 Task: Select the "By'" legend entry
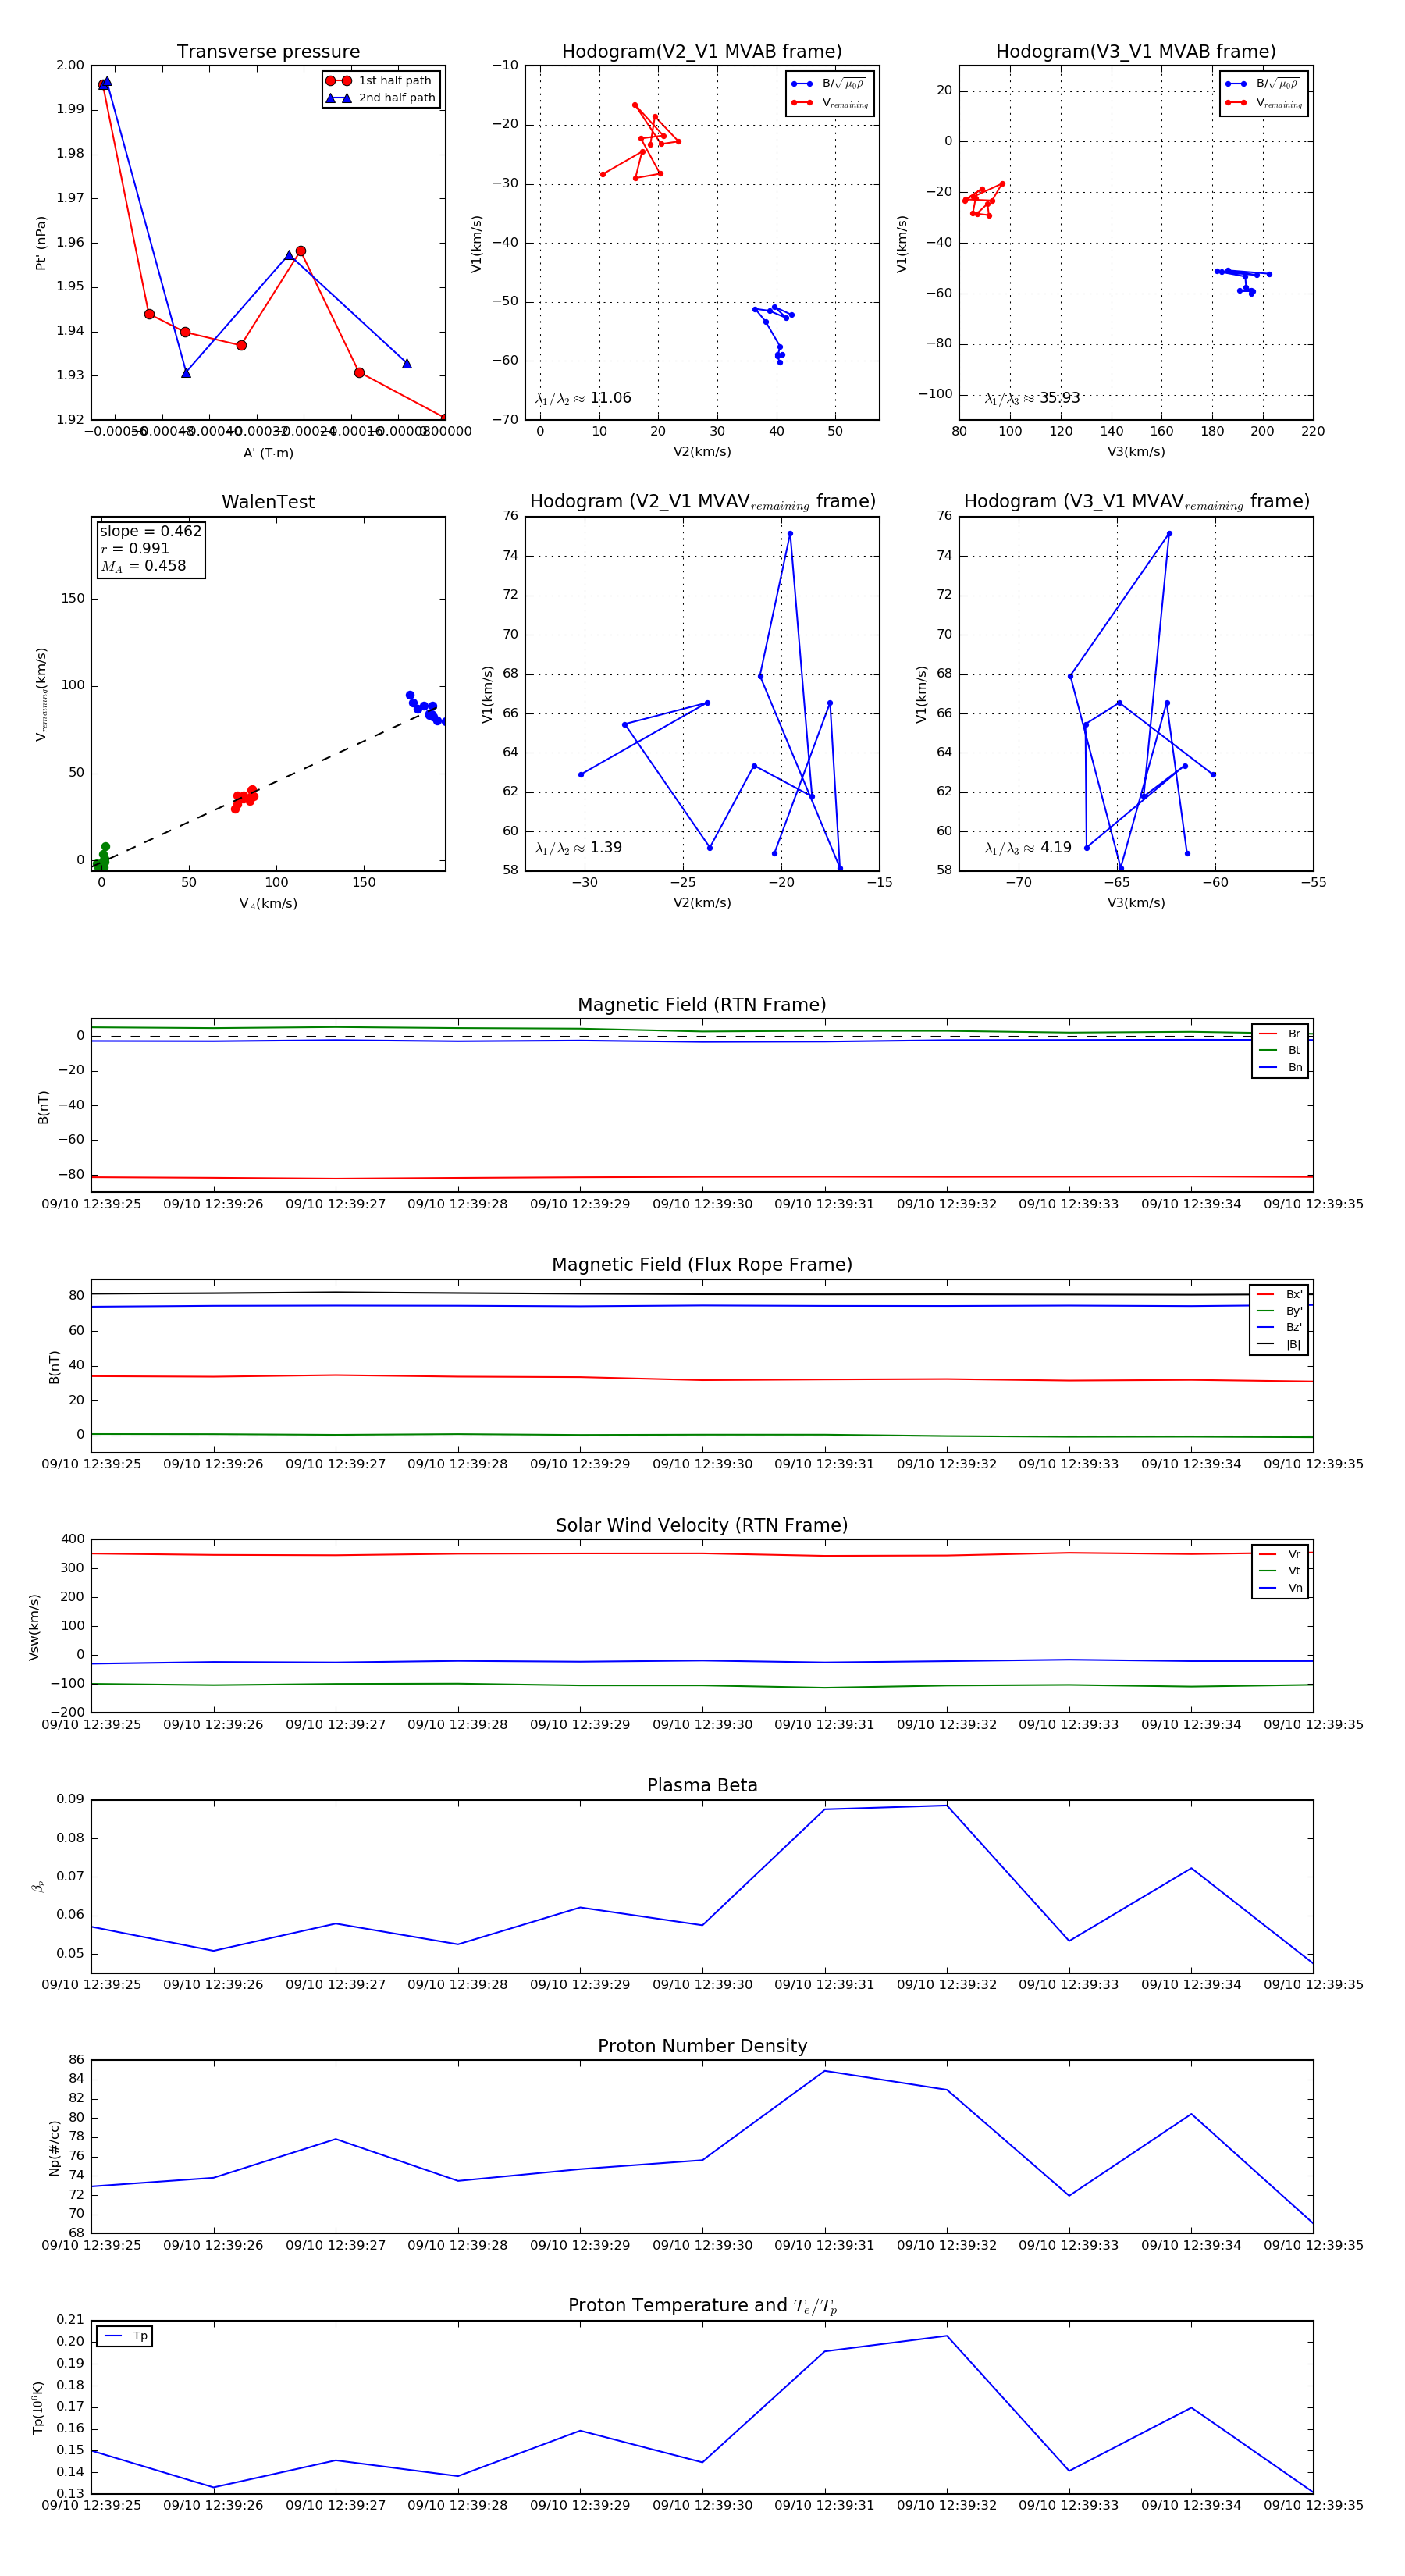click(x=1280, y=1311)
